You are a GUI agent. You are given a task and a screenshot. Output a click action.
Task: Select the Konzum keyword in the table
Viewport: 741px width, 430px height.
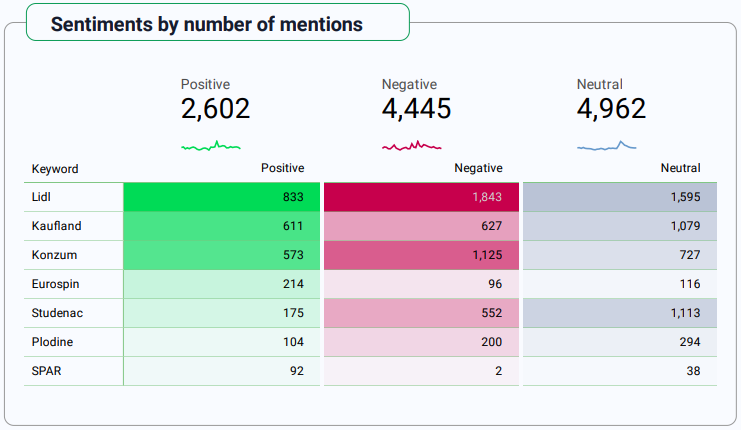click(x=53, y=255)
